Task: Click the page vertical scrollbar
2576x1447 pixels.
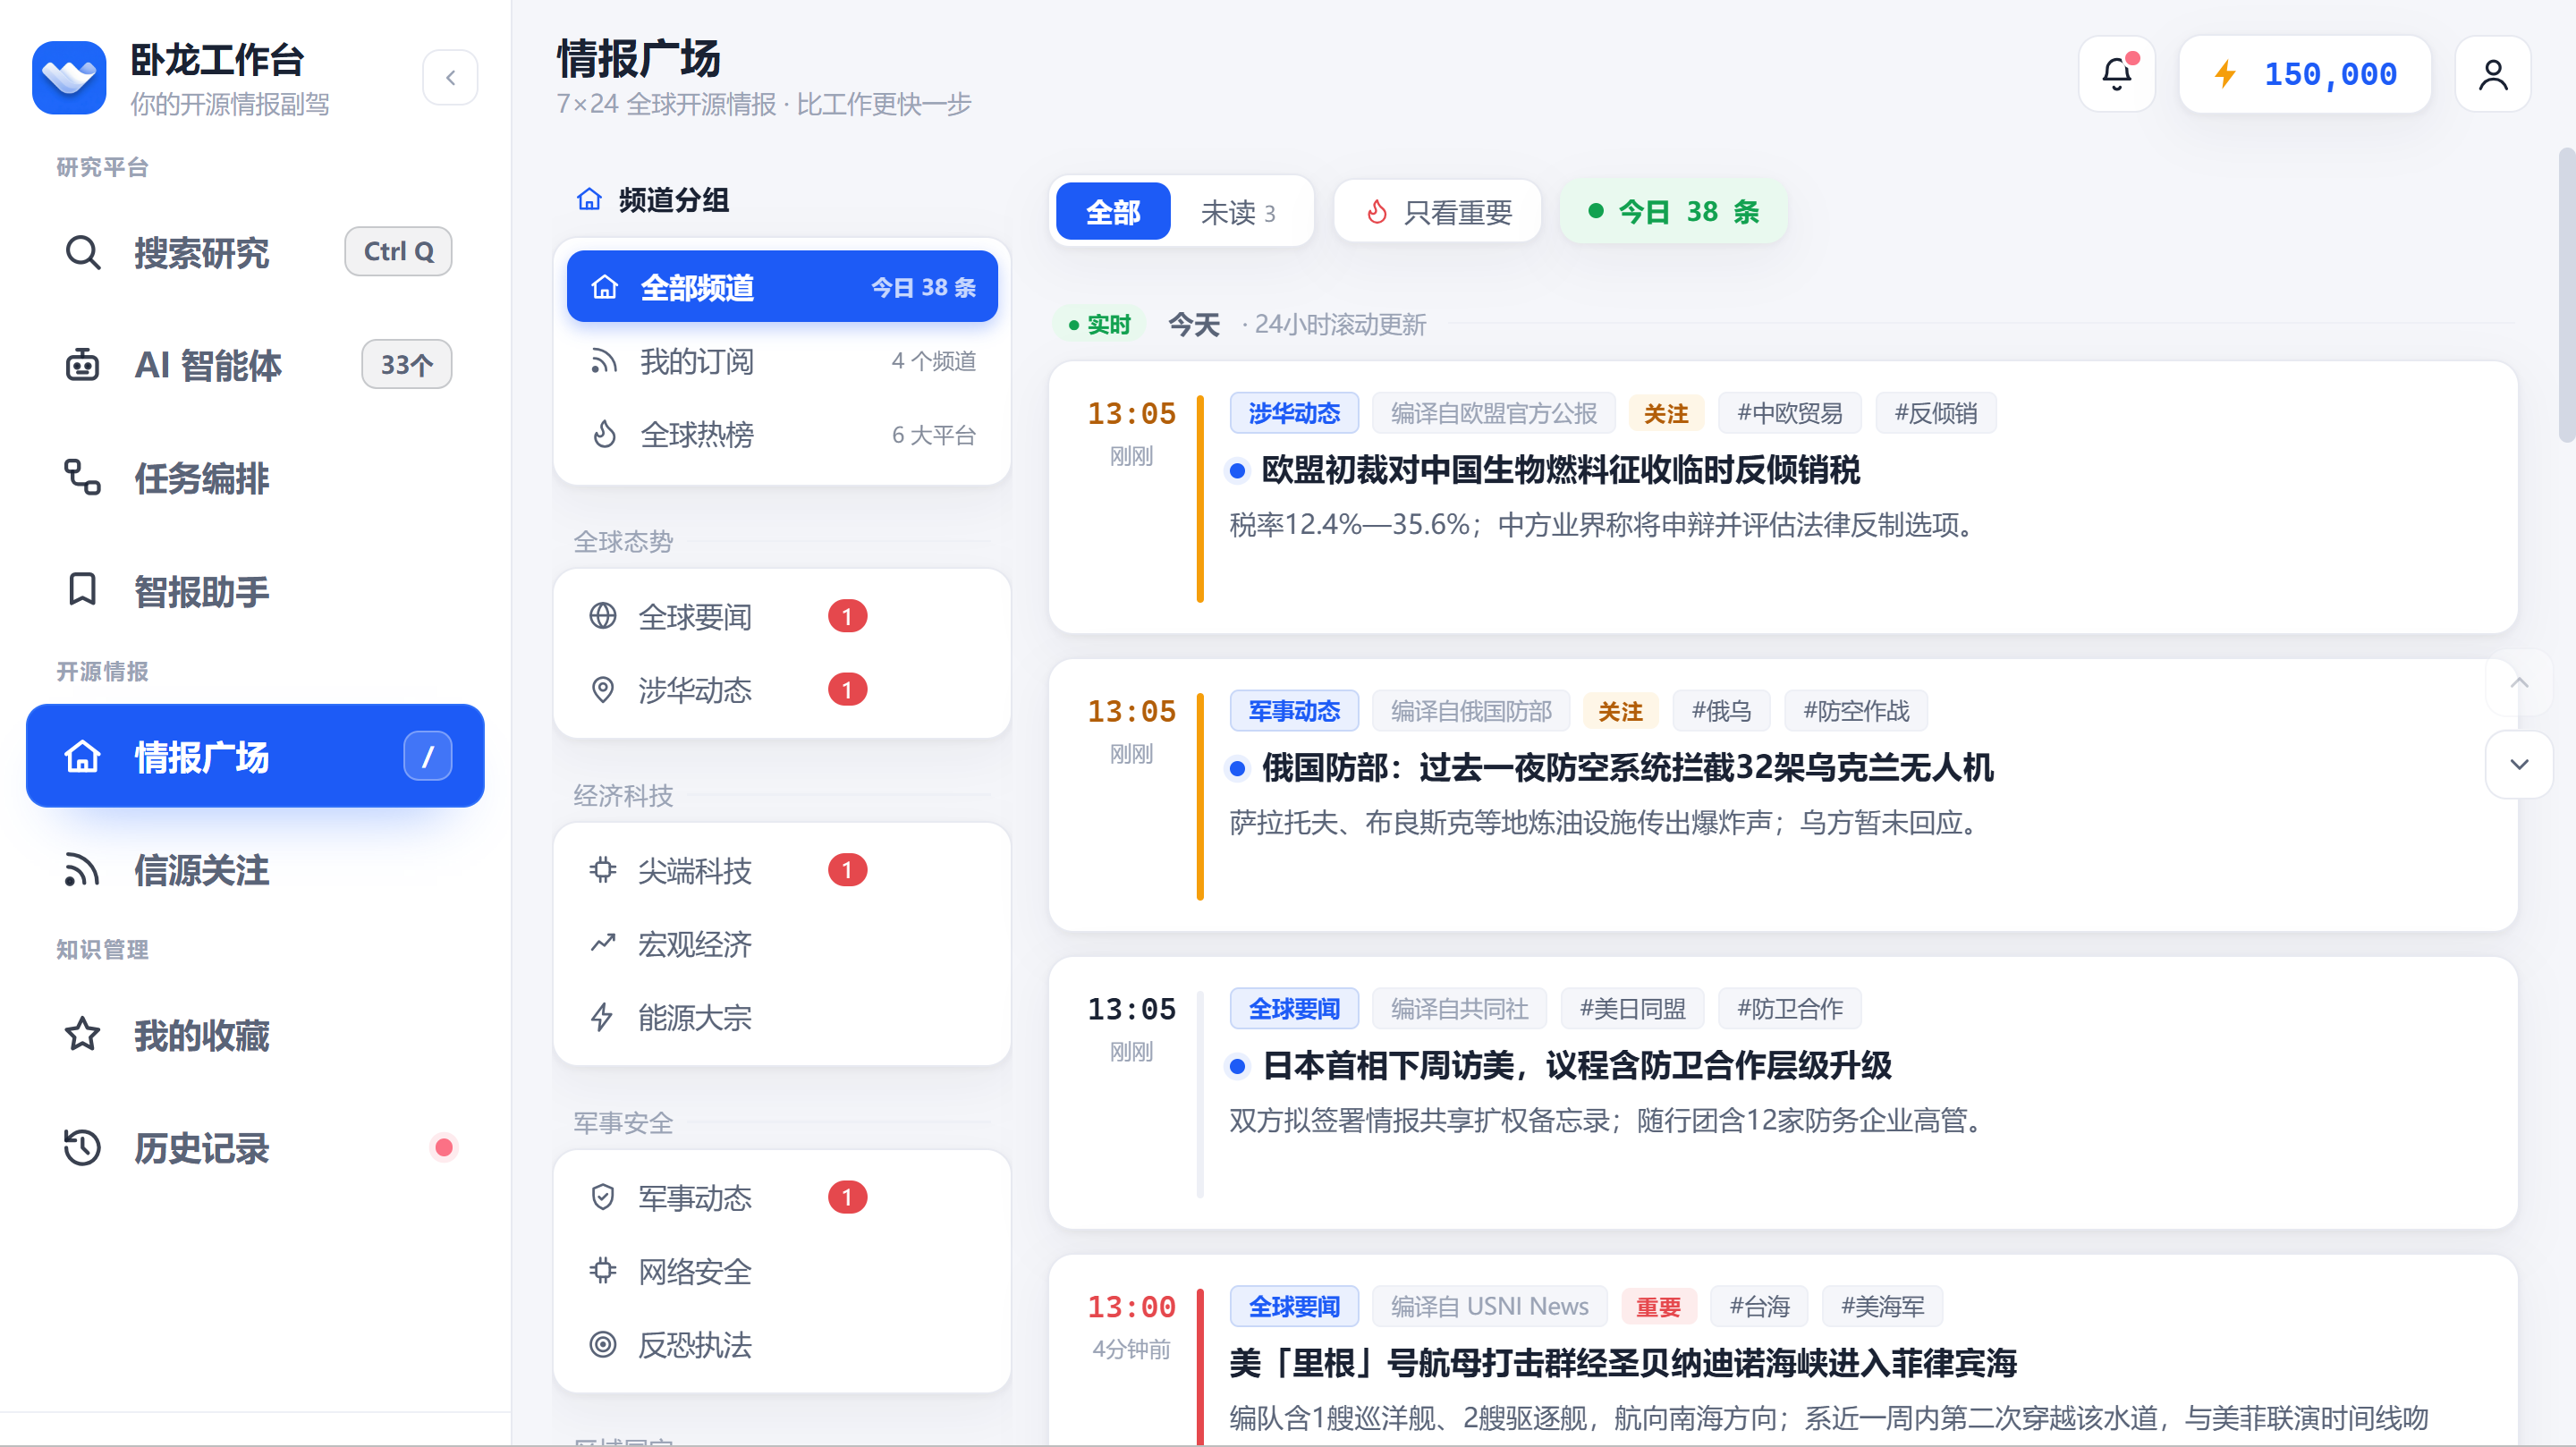Action: tap(2565, 295)
